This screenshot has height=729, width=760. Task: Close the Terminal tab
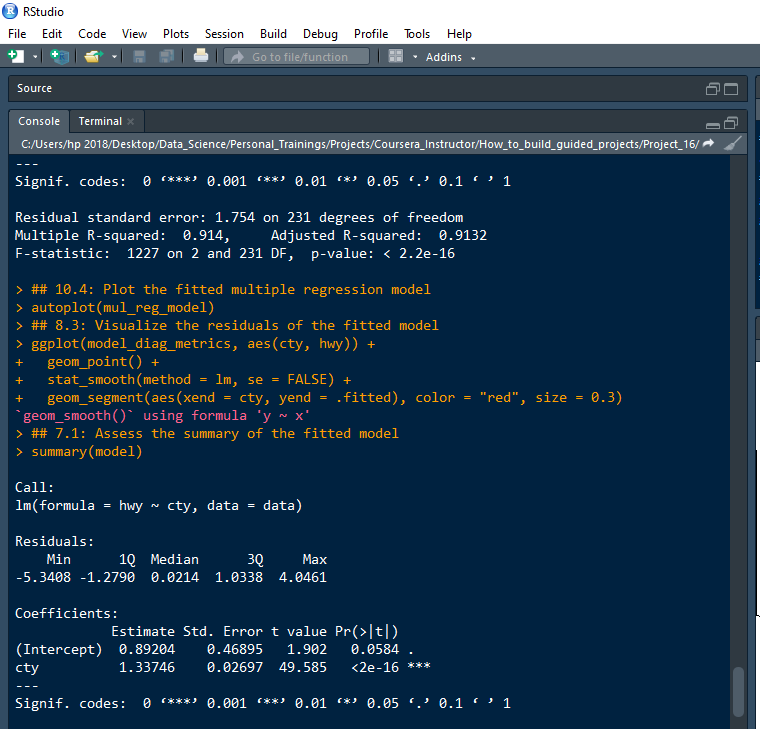[x=130, y=122]
